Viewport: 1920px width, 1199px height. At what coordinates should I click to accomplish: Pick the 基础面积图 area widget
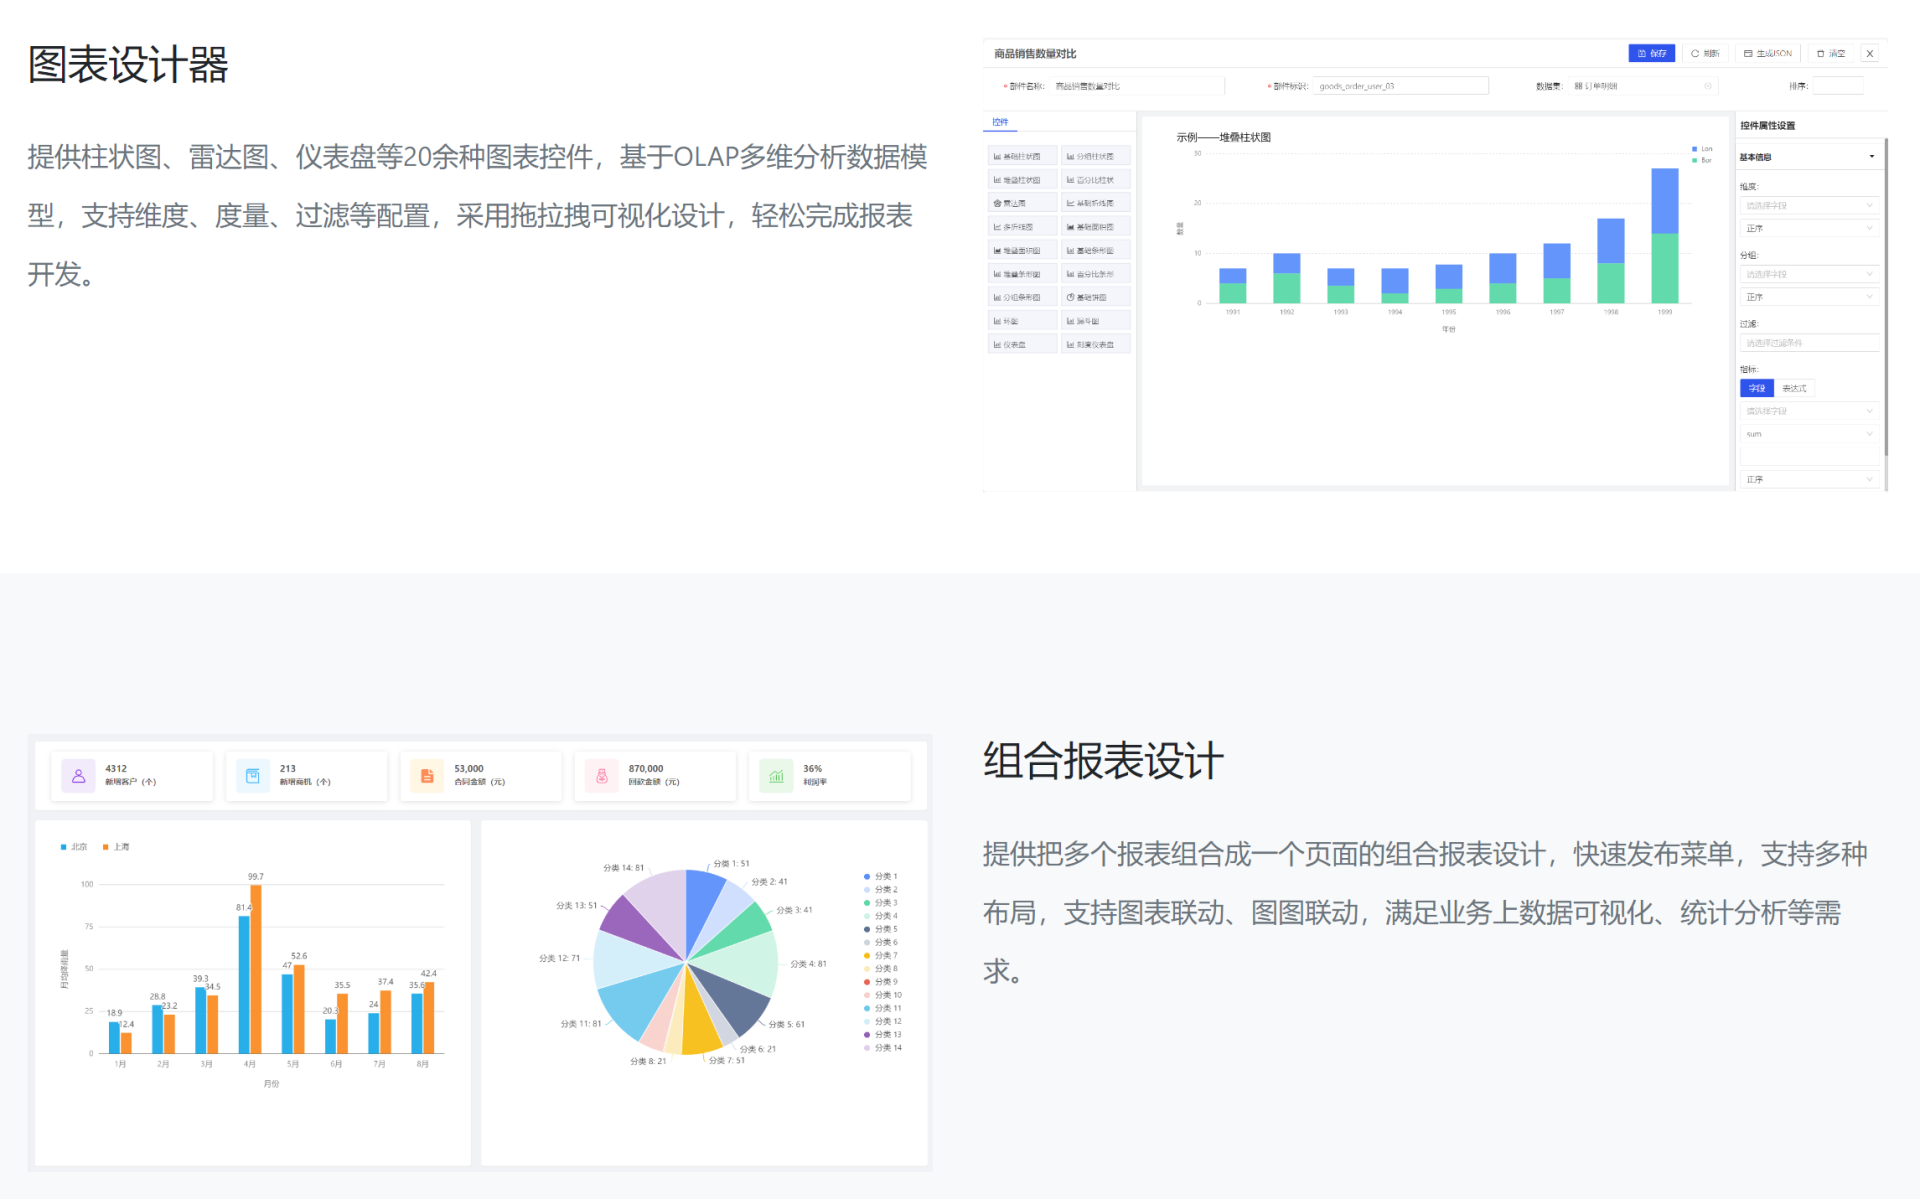click(x=1095, y=227)
